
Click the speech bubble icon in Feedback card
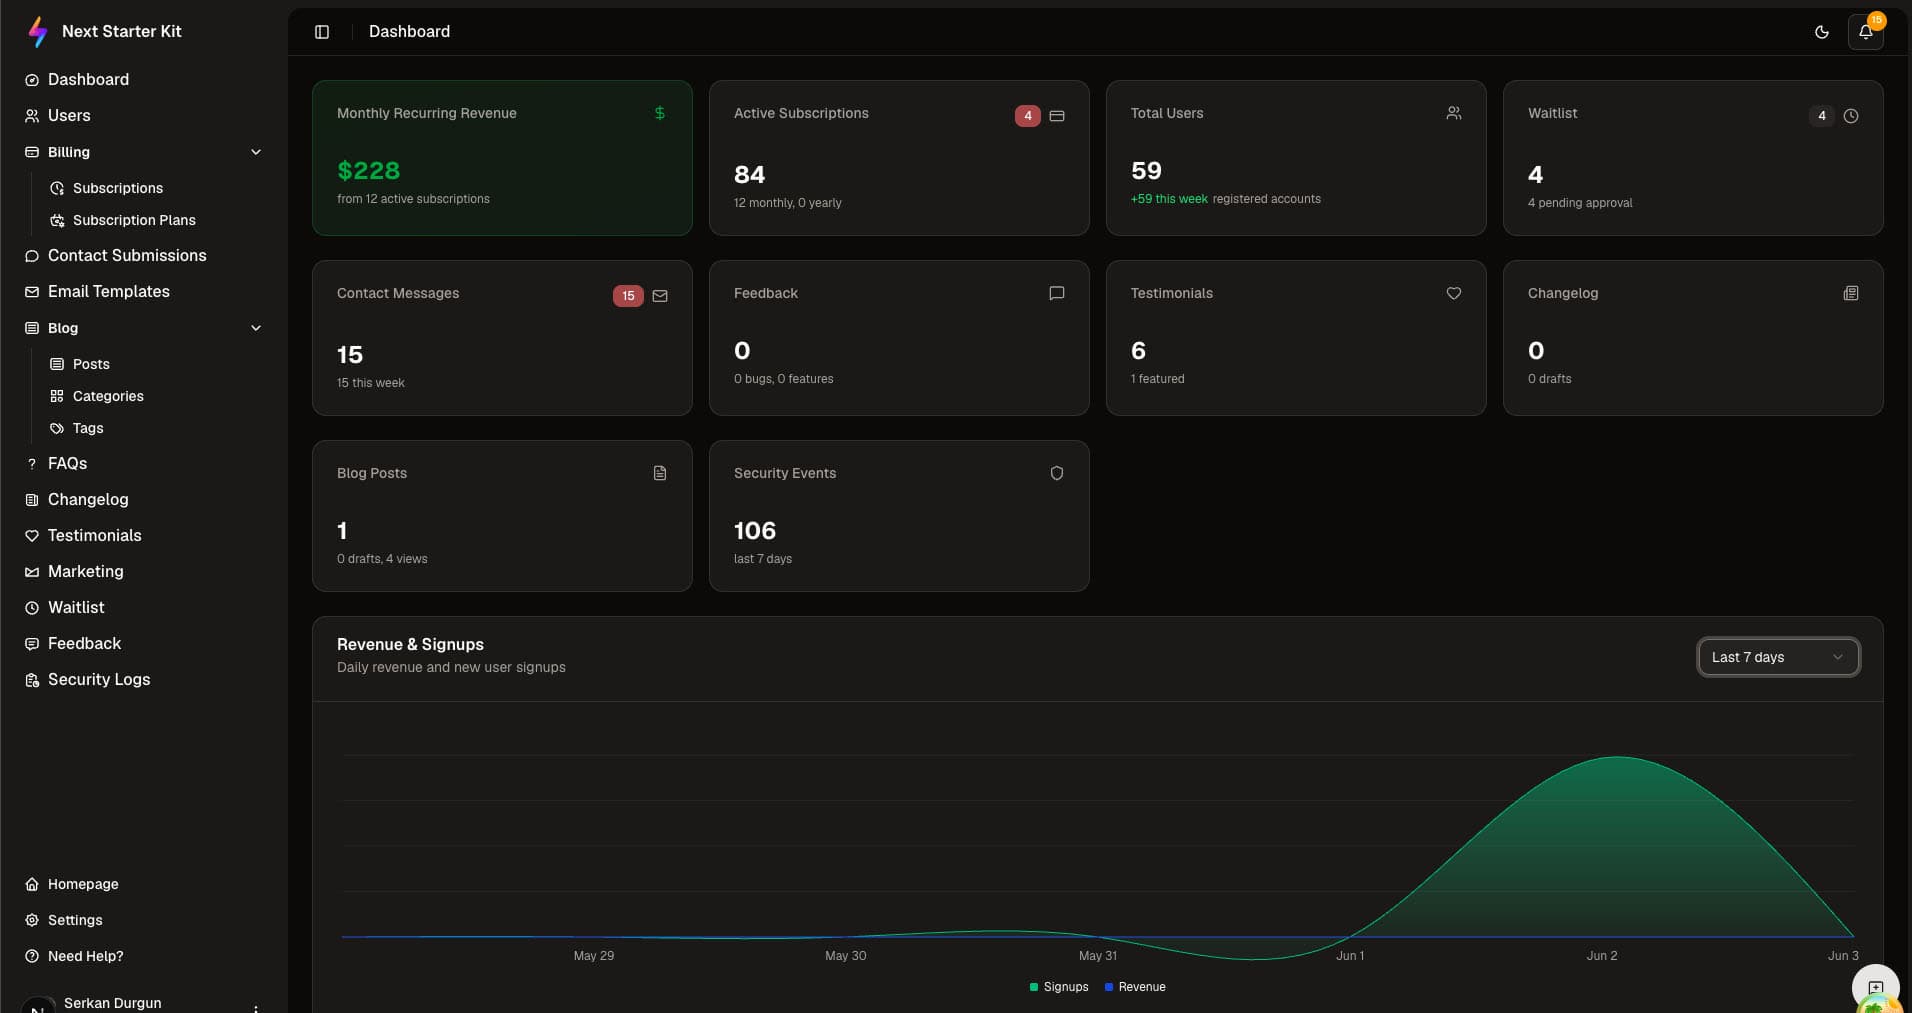pos(1057,293)
